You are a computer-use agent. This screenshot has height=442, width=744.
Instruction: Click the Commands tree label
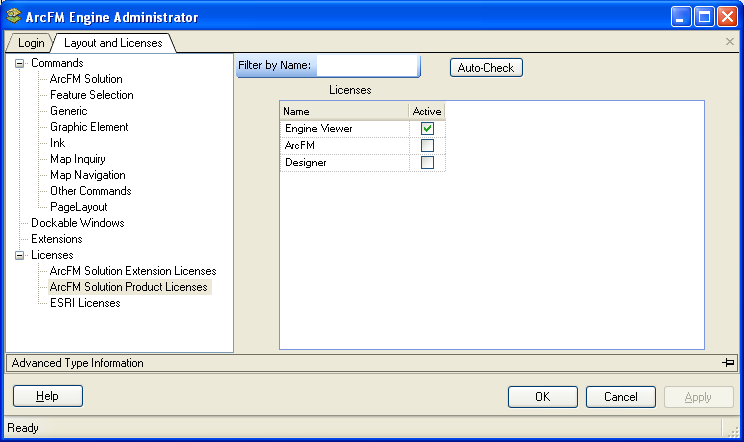tap(57, 63)
